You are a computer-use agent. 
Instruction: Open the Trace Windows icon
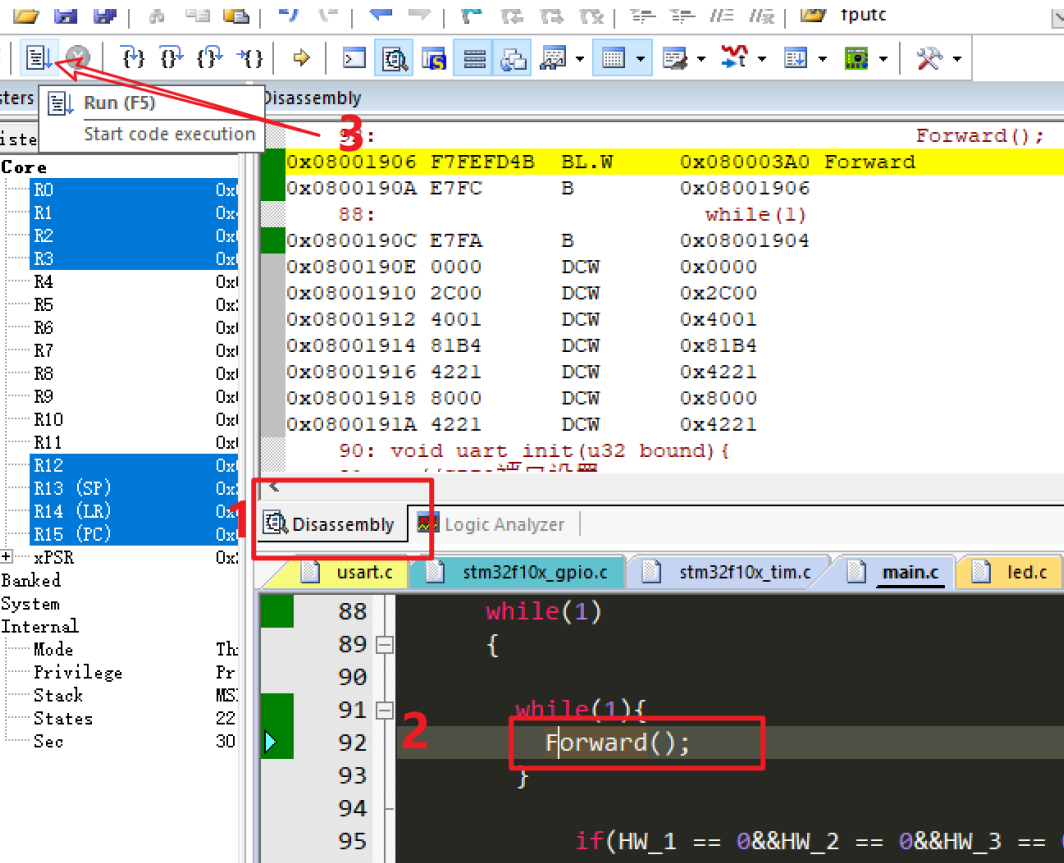[795, 58]
